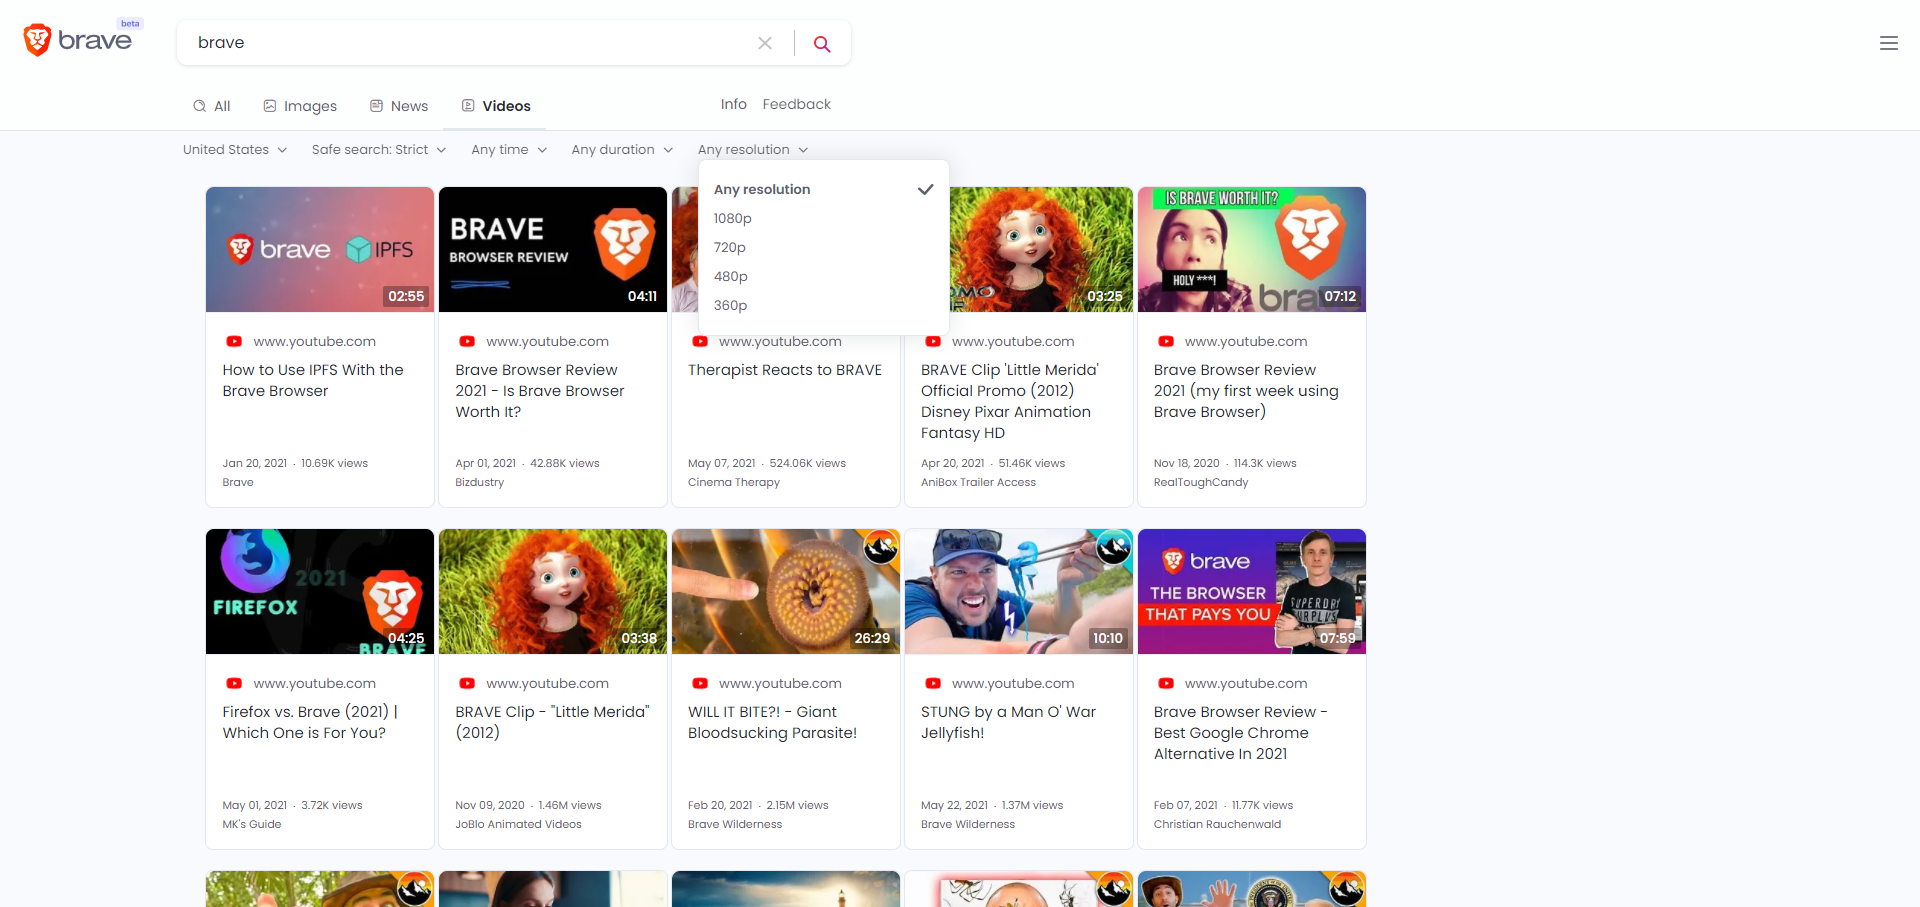This screenshot has height=907, width=1920.
Task: Open How to Use IPFS title
Action: coord(313,380)
